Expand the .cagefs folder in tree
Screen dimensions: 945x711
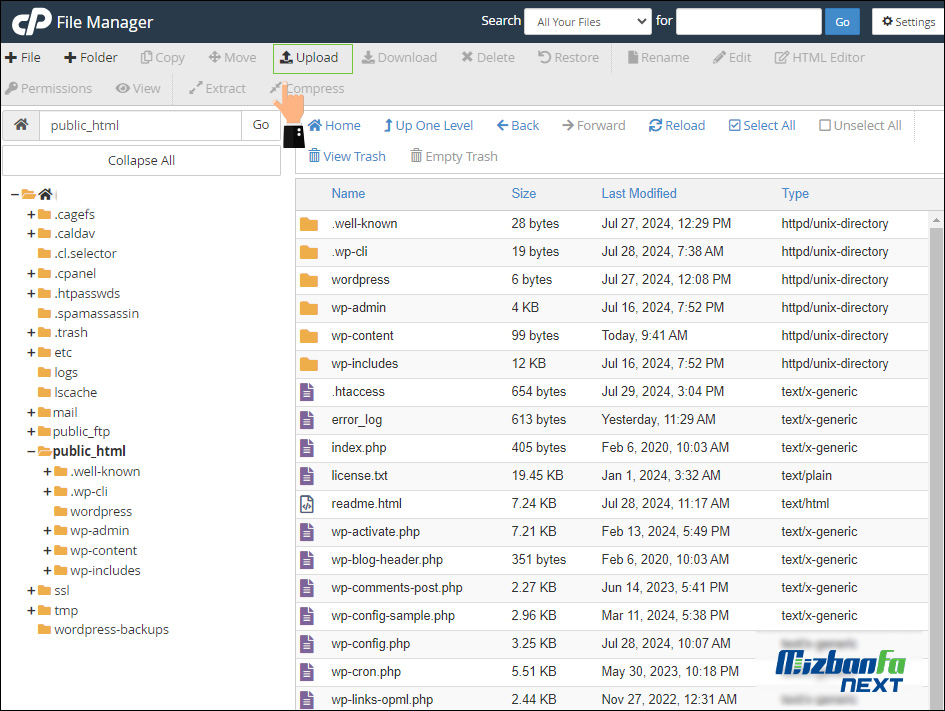click(x=31, y=215)
